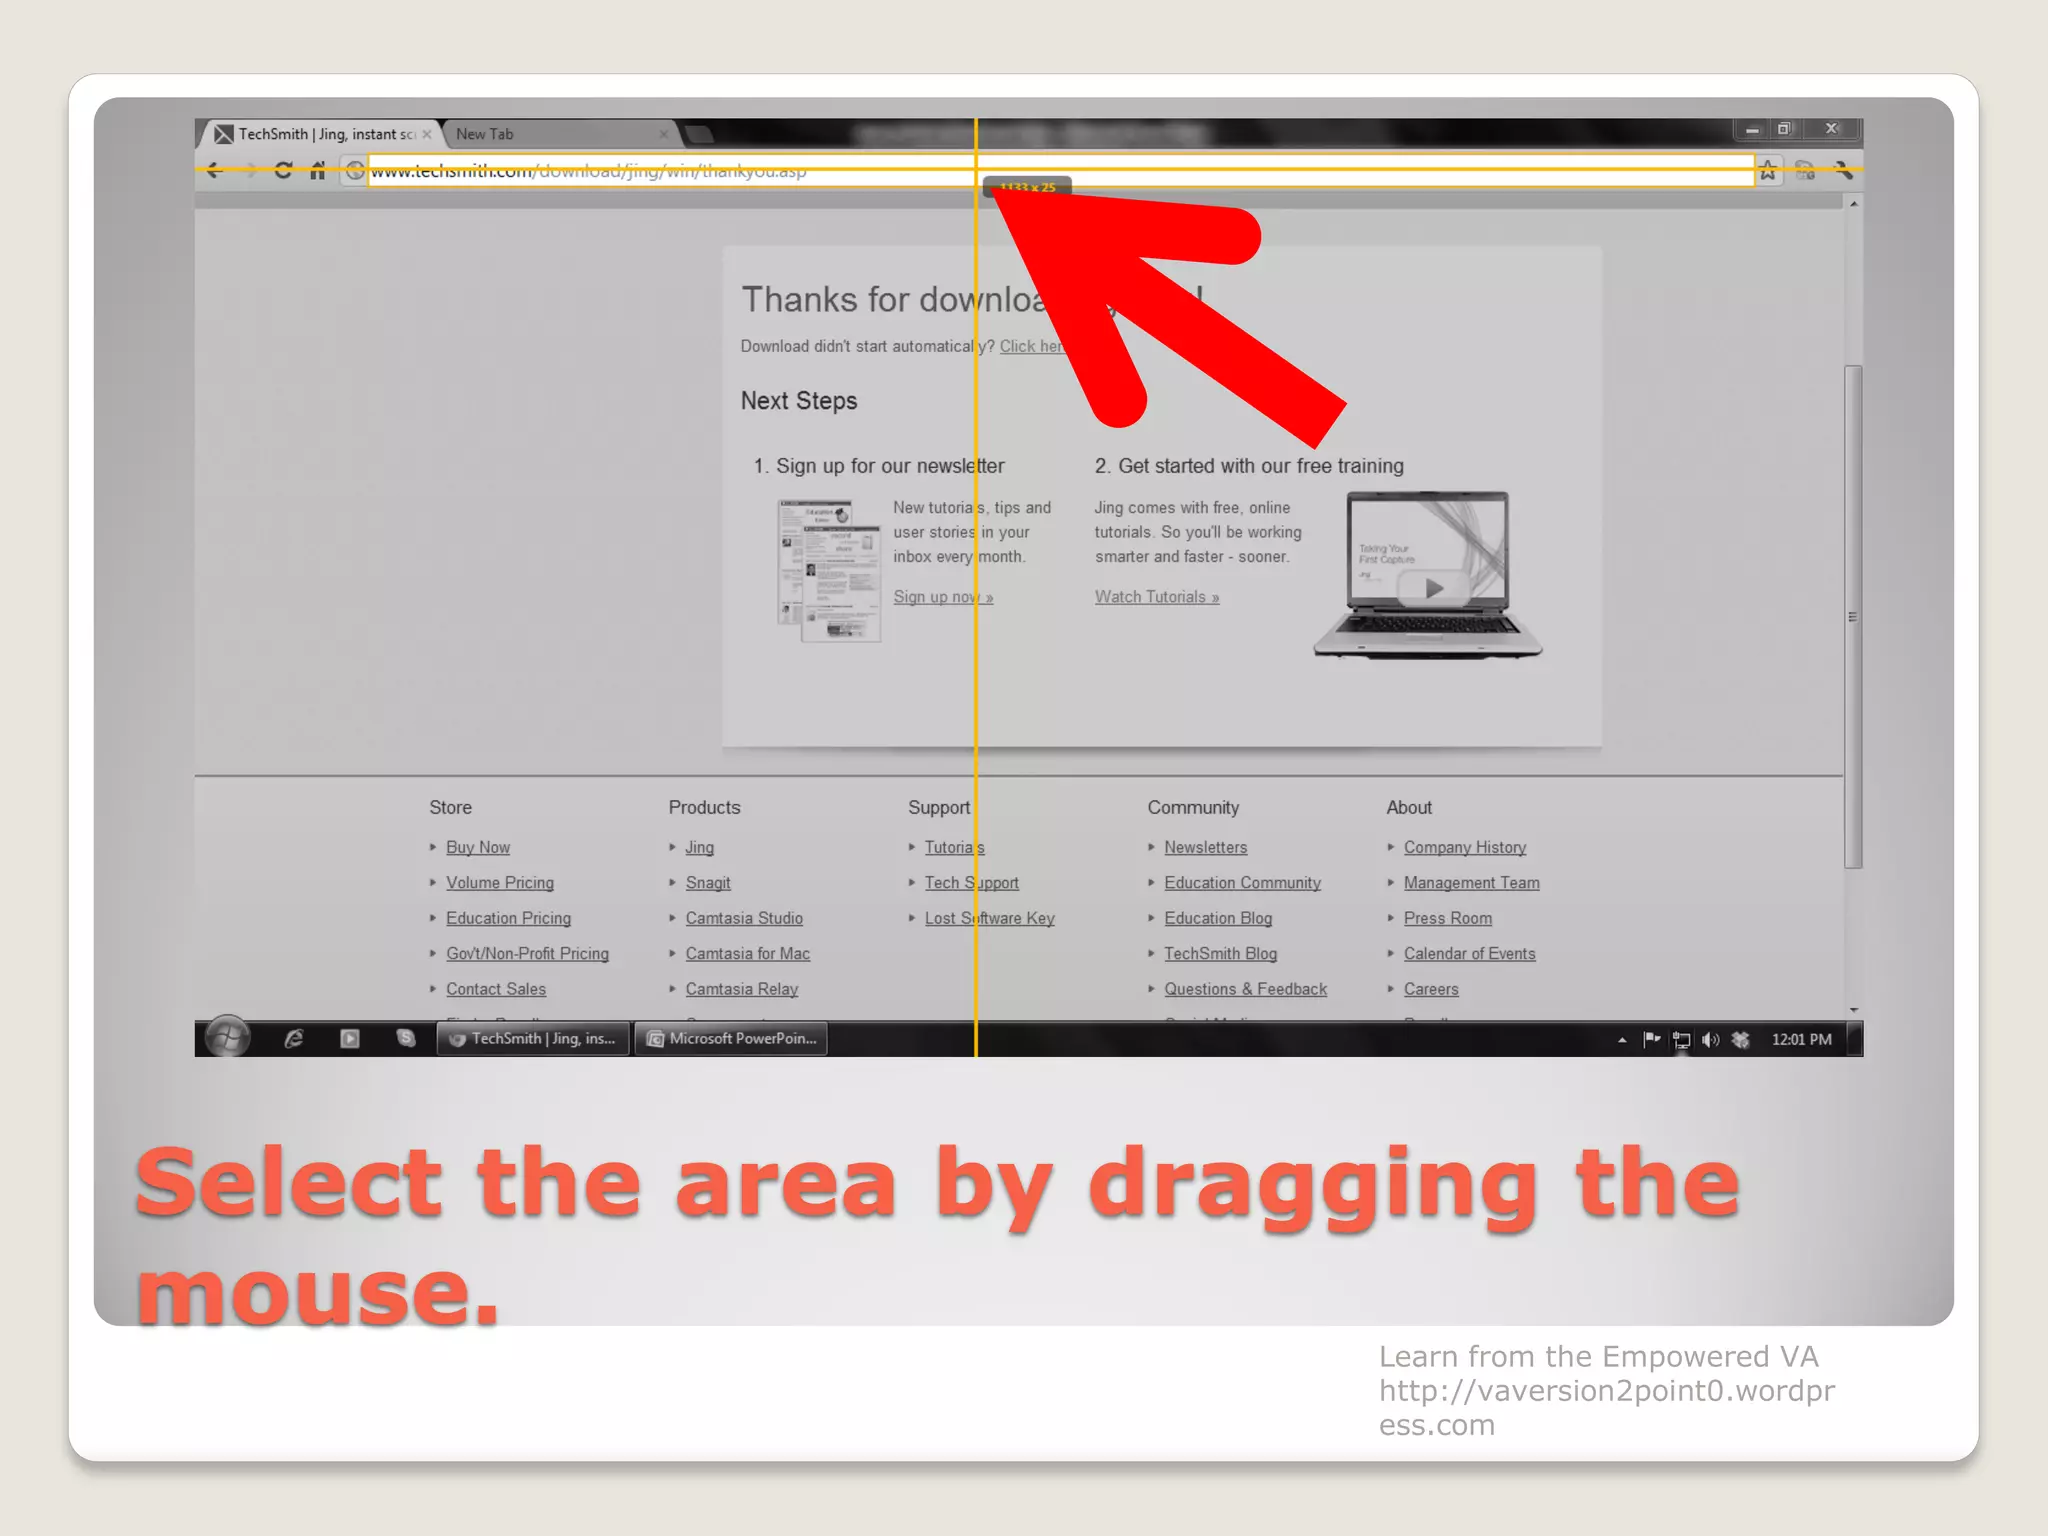Switch to the TechSmith Jing tab

(x=320, y=134)
